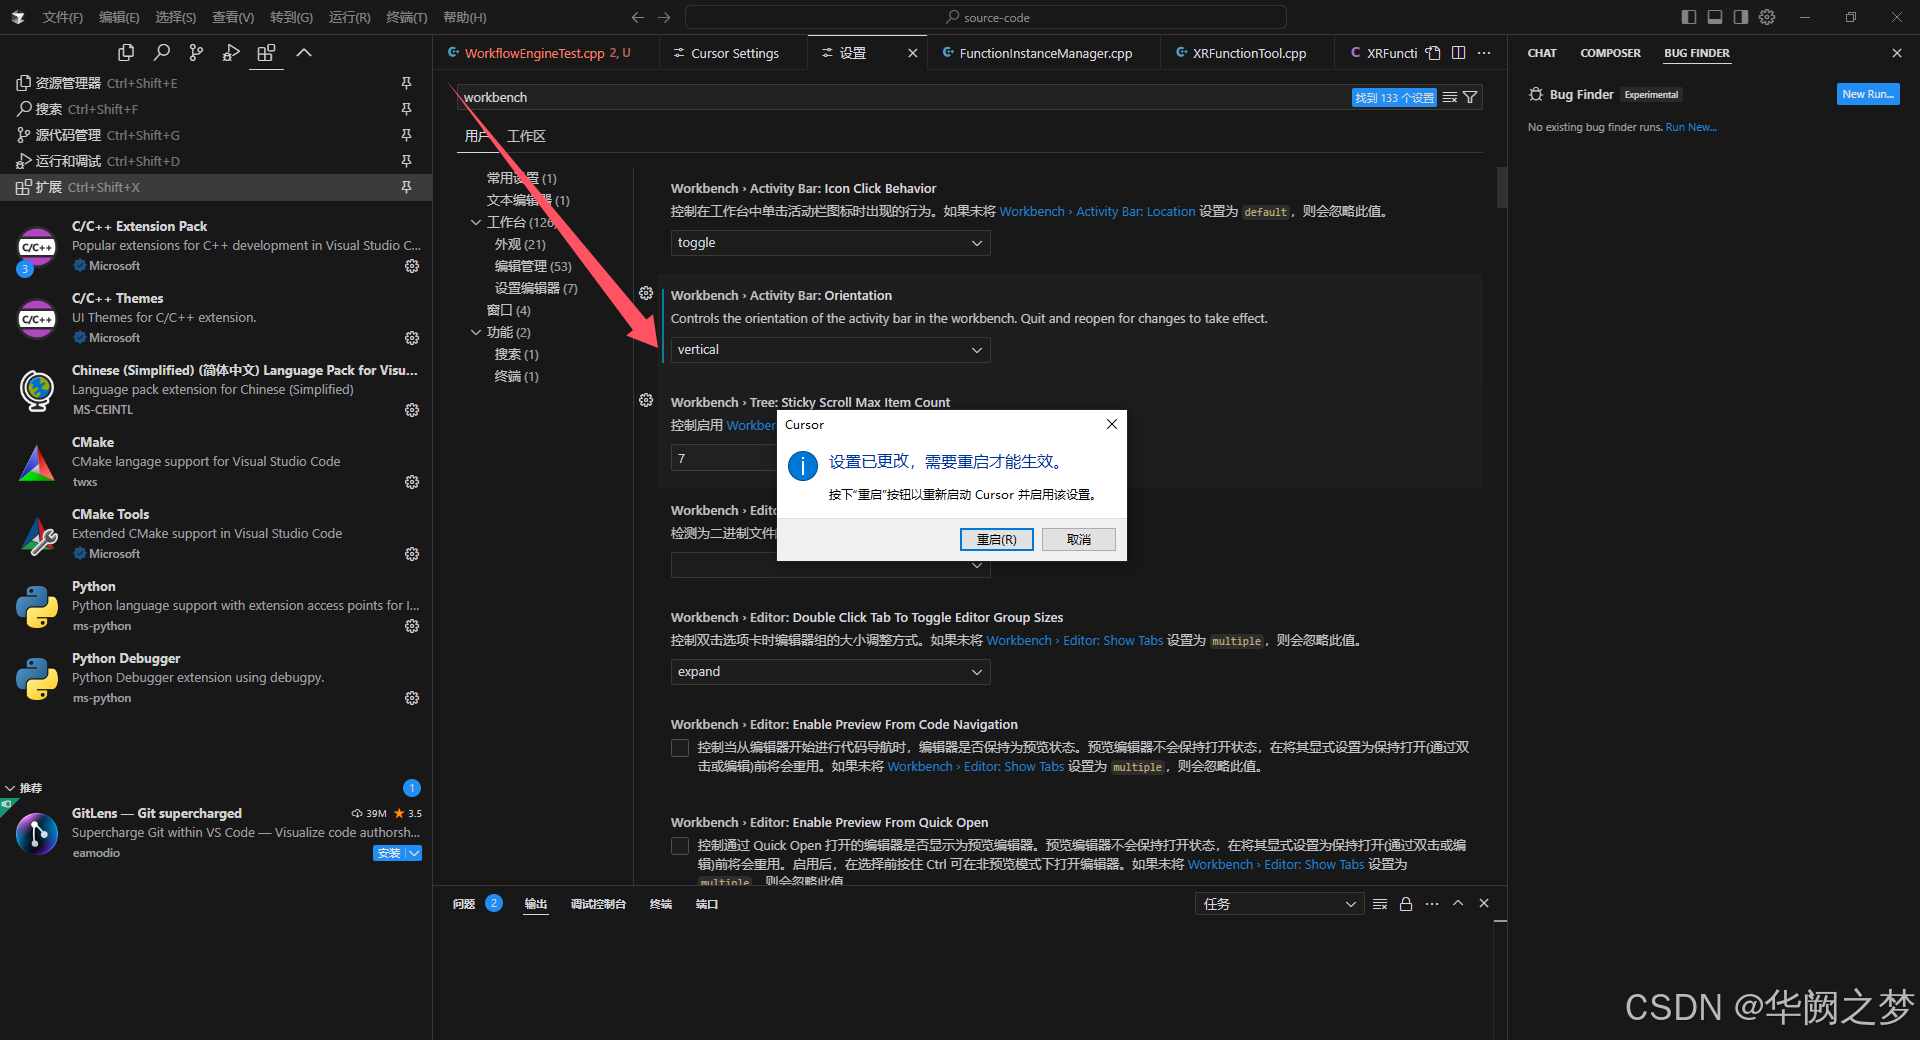Toggle bottom panel layout icon

(1715, 17)
